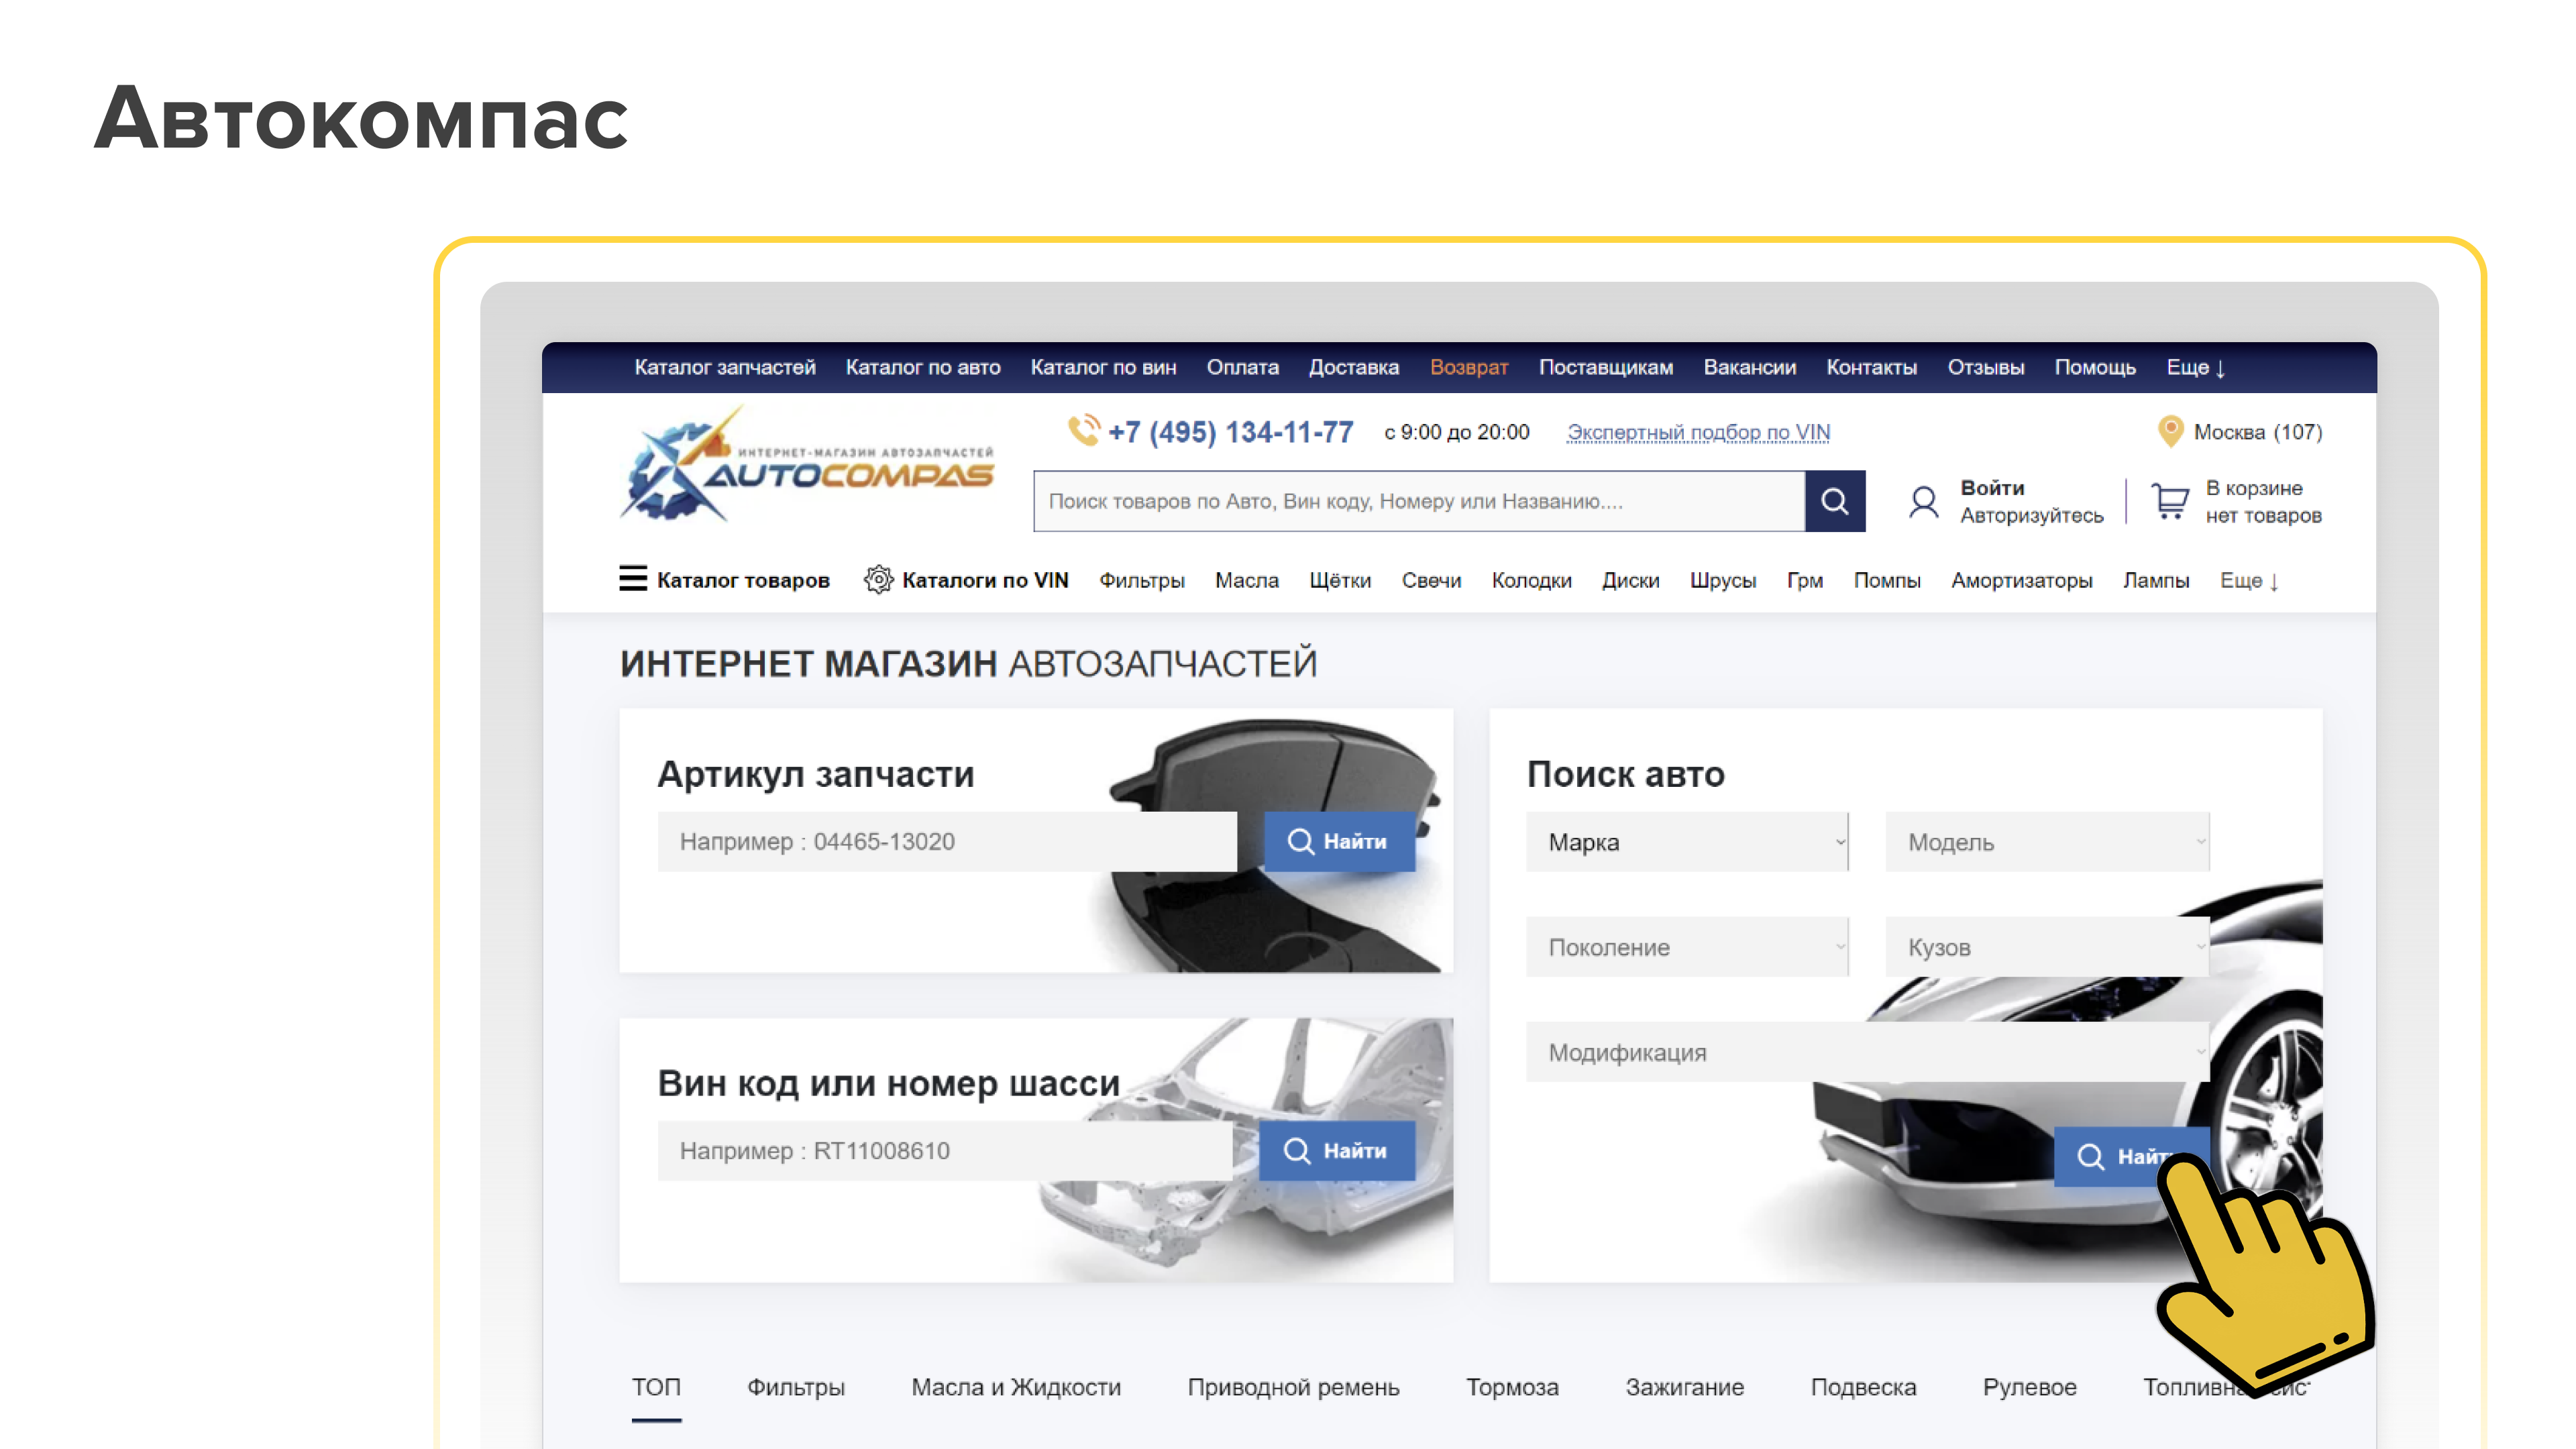This screenshot has height=1449, width=2576.
Task: Switch to Масла и Жидкости tab
Action: click(1015, 1387)
